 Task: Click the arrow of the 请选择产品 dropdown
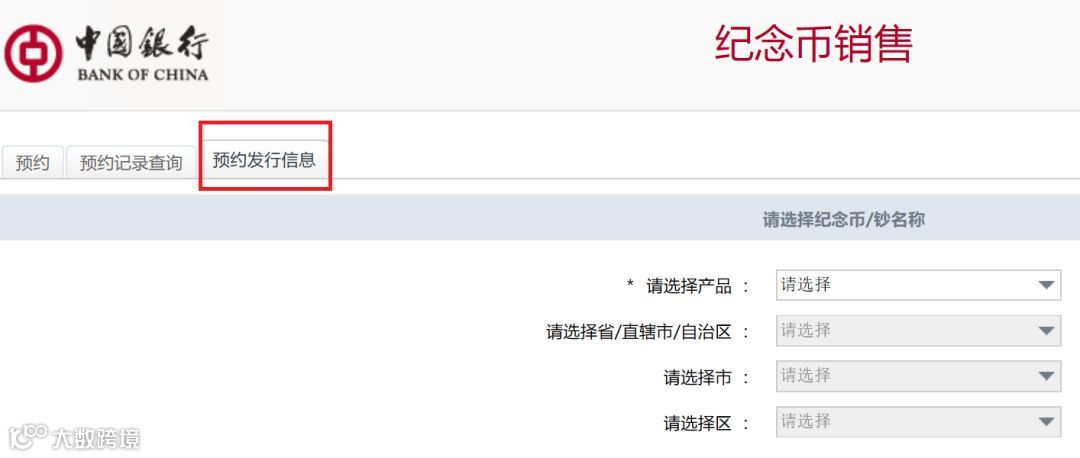(1046, 285)
